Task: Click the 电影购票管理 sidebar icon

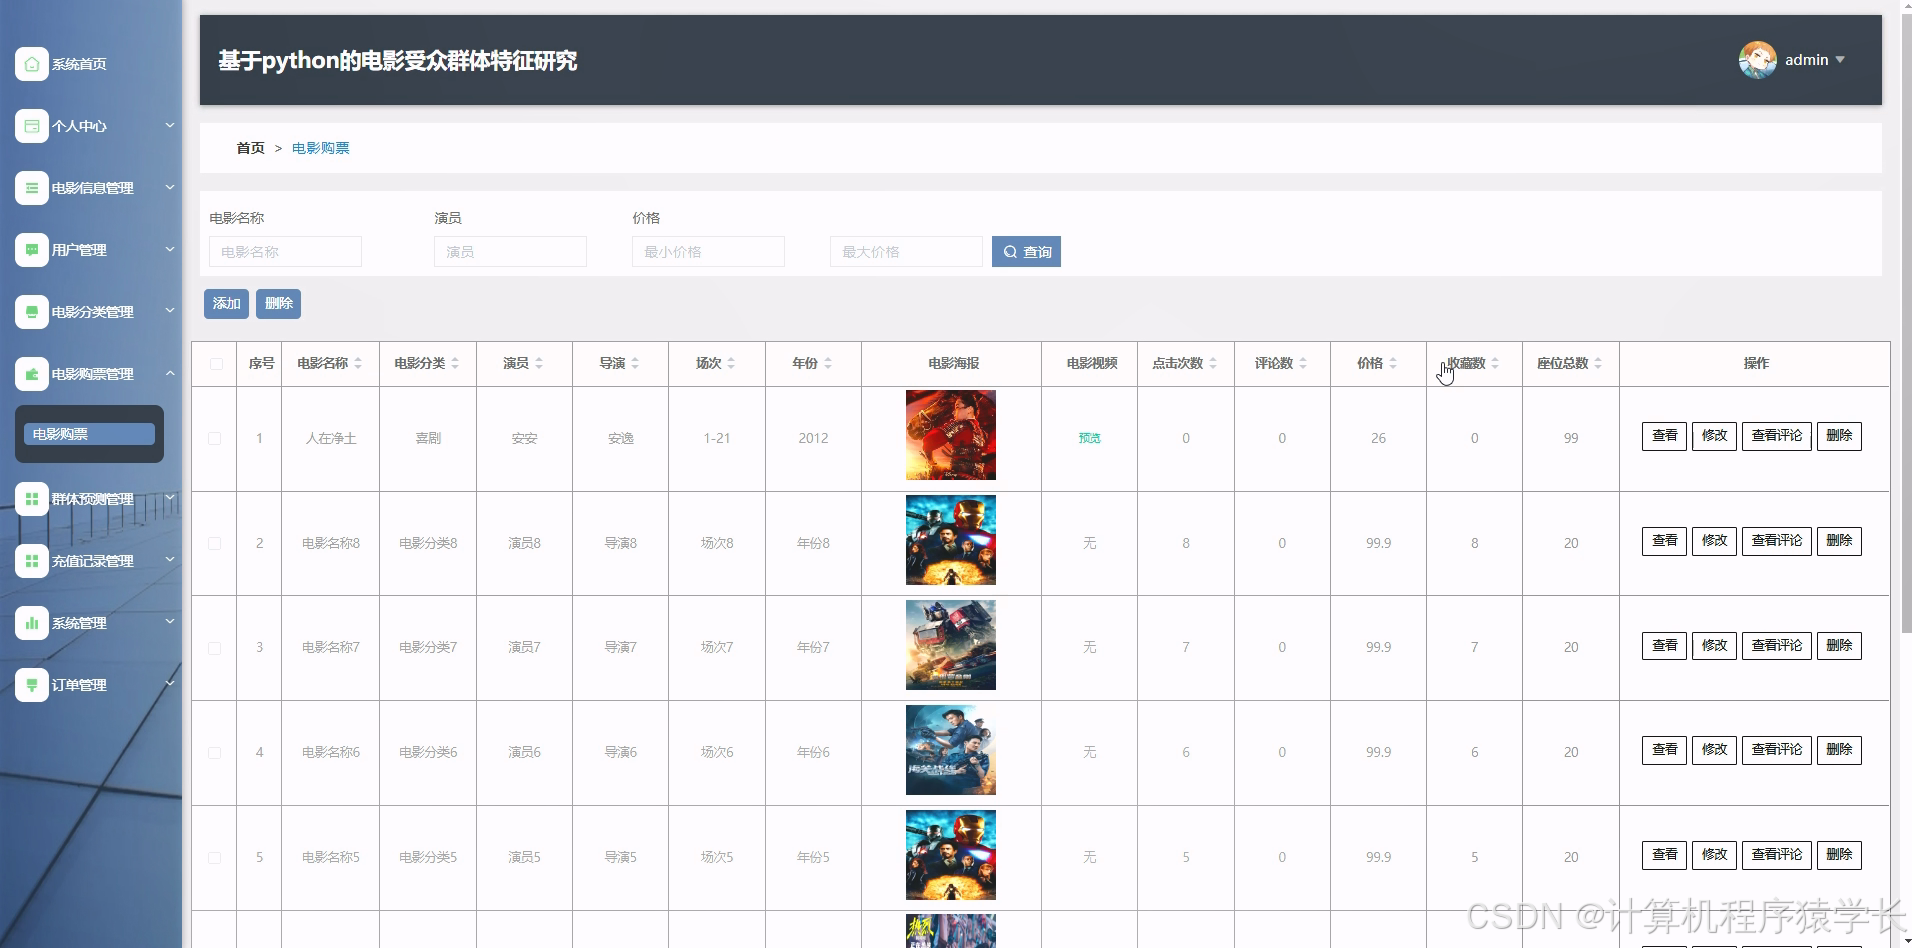Action: [32, 374]
